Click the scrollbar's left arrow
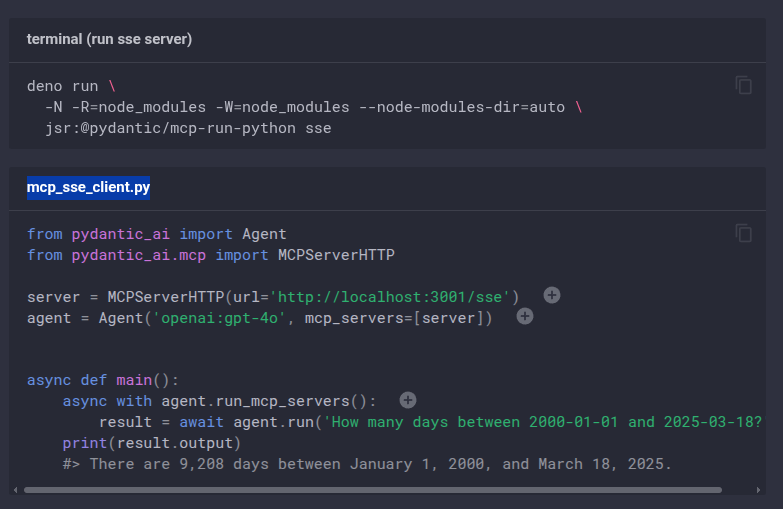This screenshot has height=509, width=783. click(15, 490)
